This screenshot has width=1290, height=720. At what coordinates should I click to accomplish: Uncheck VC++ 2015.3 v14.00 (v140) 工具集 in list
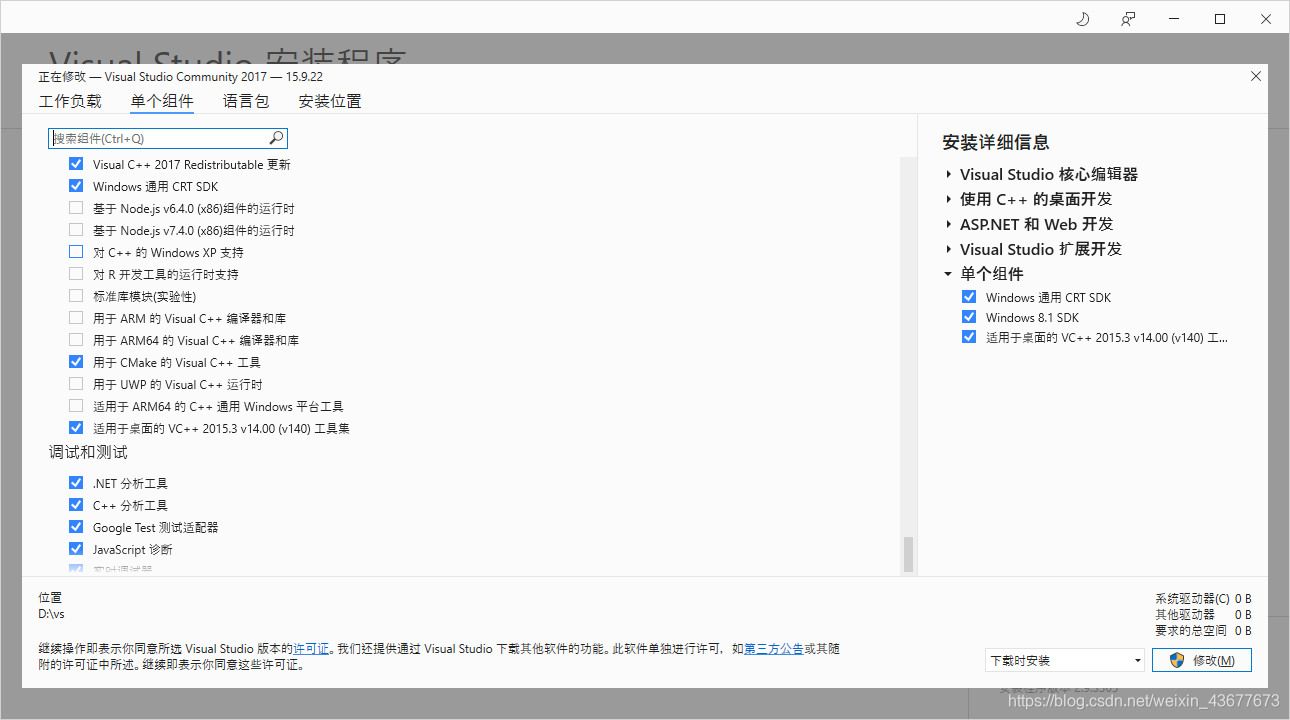point(76,428)
